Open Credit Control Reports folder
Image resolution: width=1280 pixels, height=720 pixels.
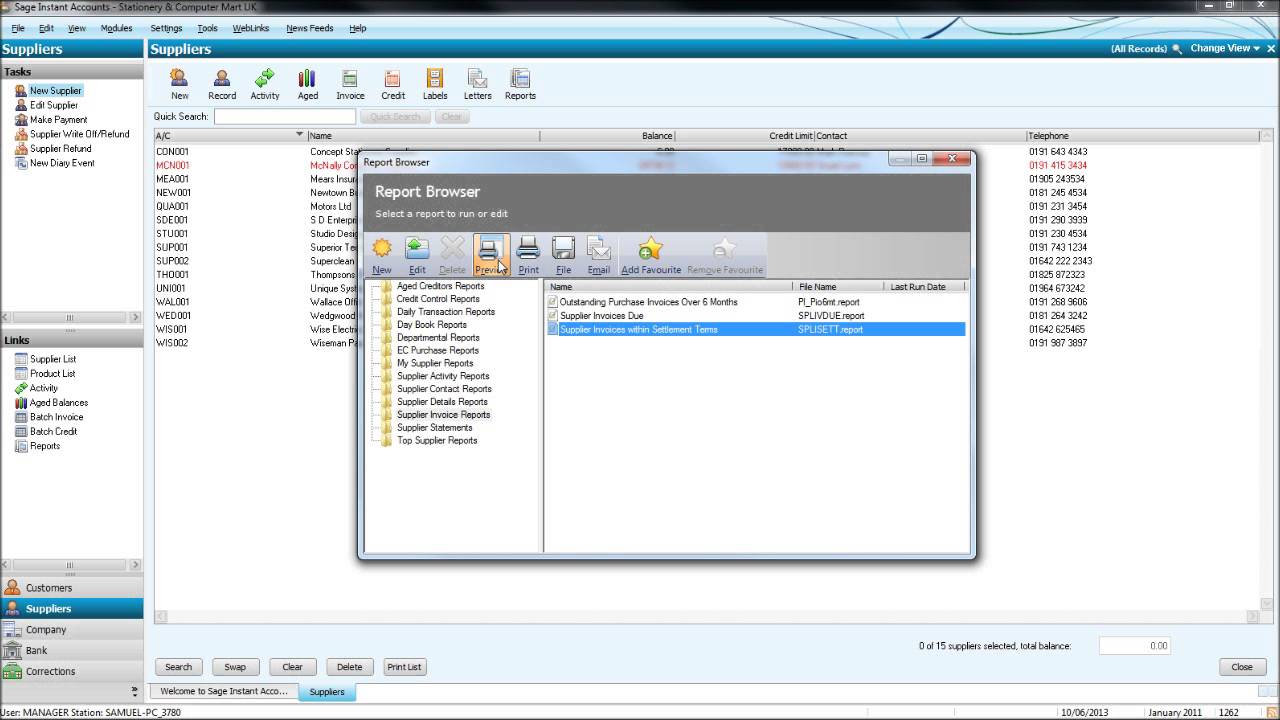click(438, 299)
